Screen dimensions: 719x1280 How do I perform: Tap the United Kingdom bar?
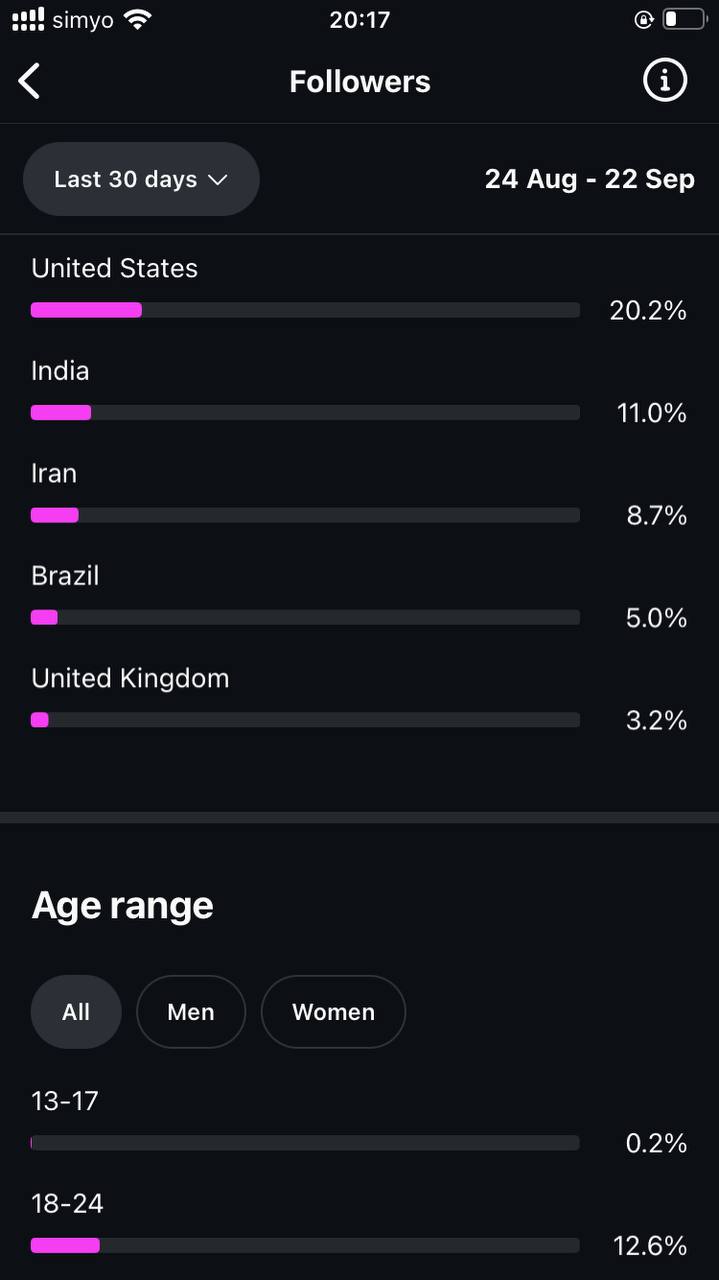pyautogui.click(x=305, y=720)
